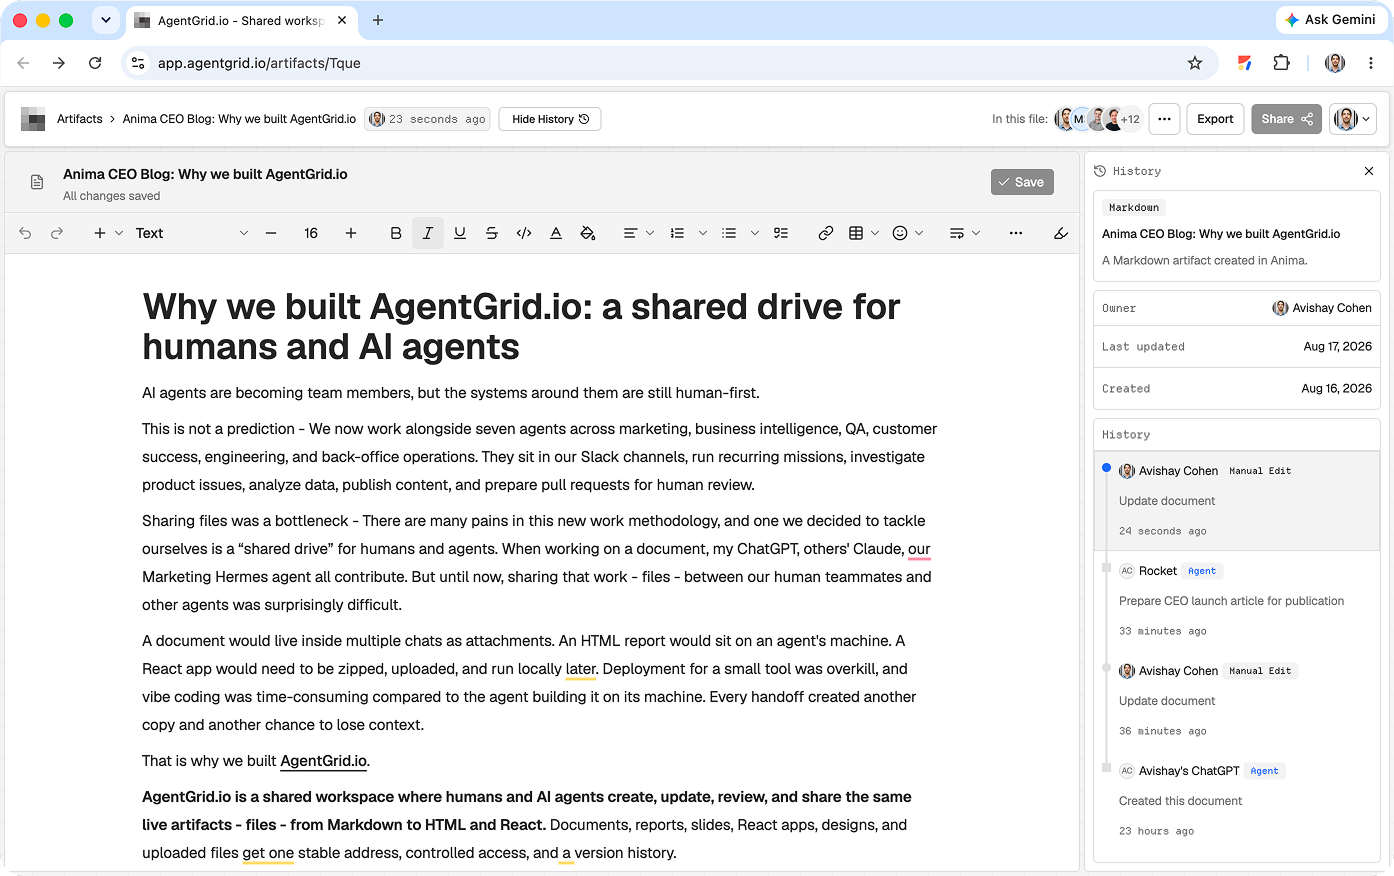
Task: Click the Export button
Action: click(x=1215, y=119)
